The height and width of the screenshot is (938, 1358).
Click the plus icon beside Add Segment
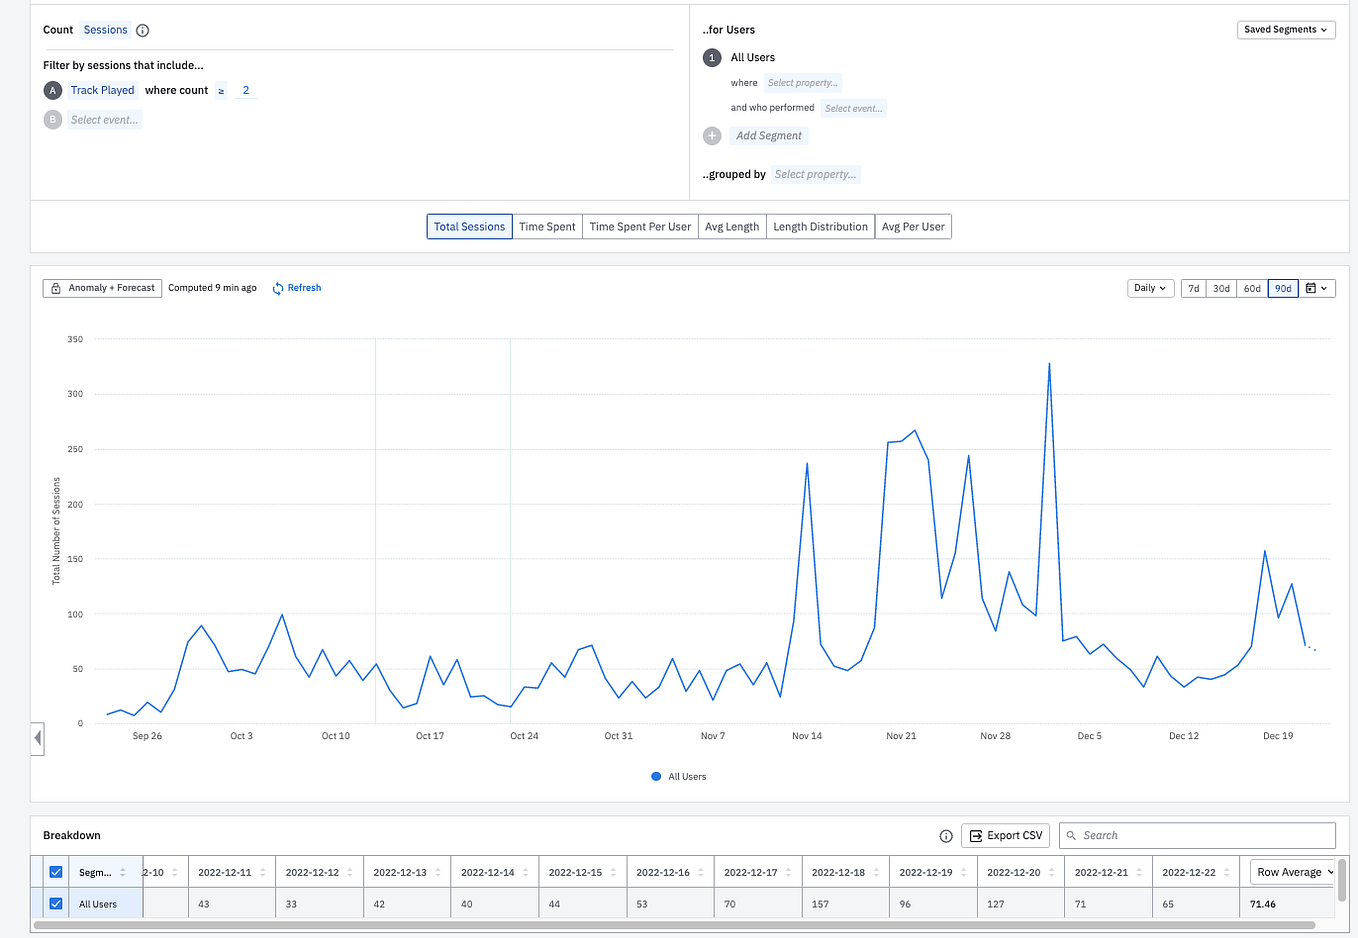point(712,136)
